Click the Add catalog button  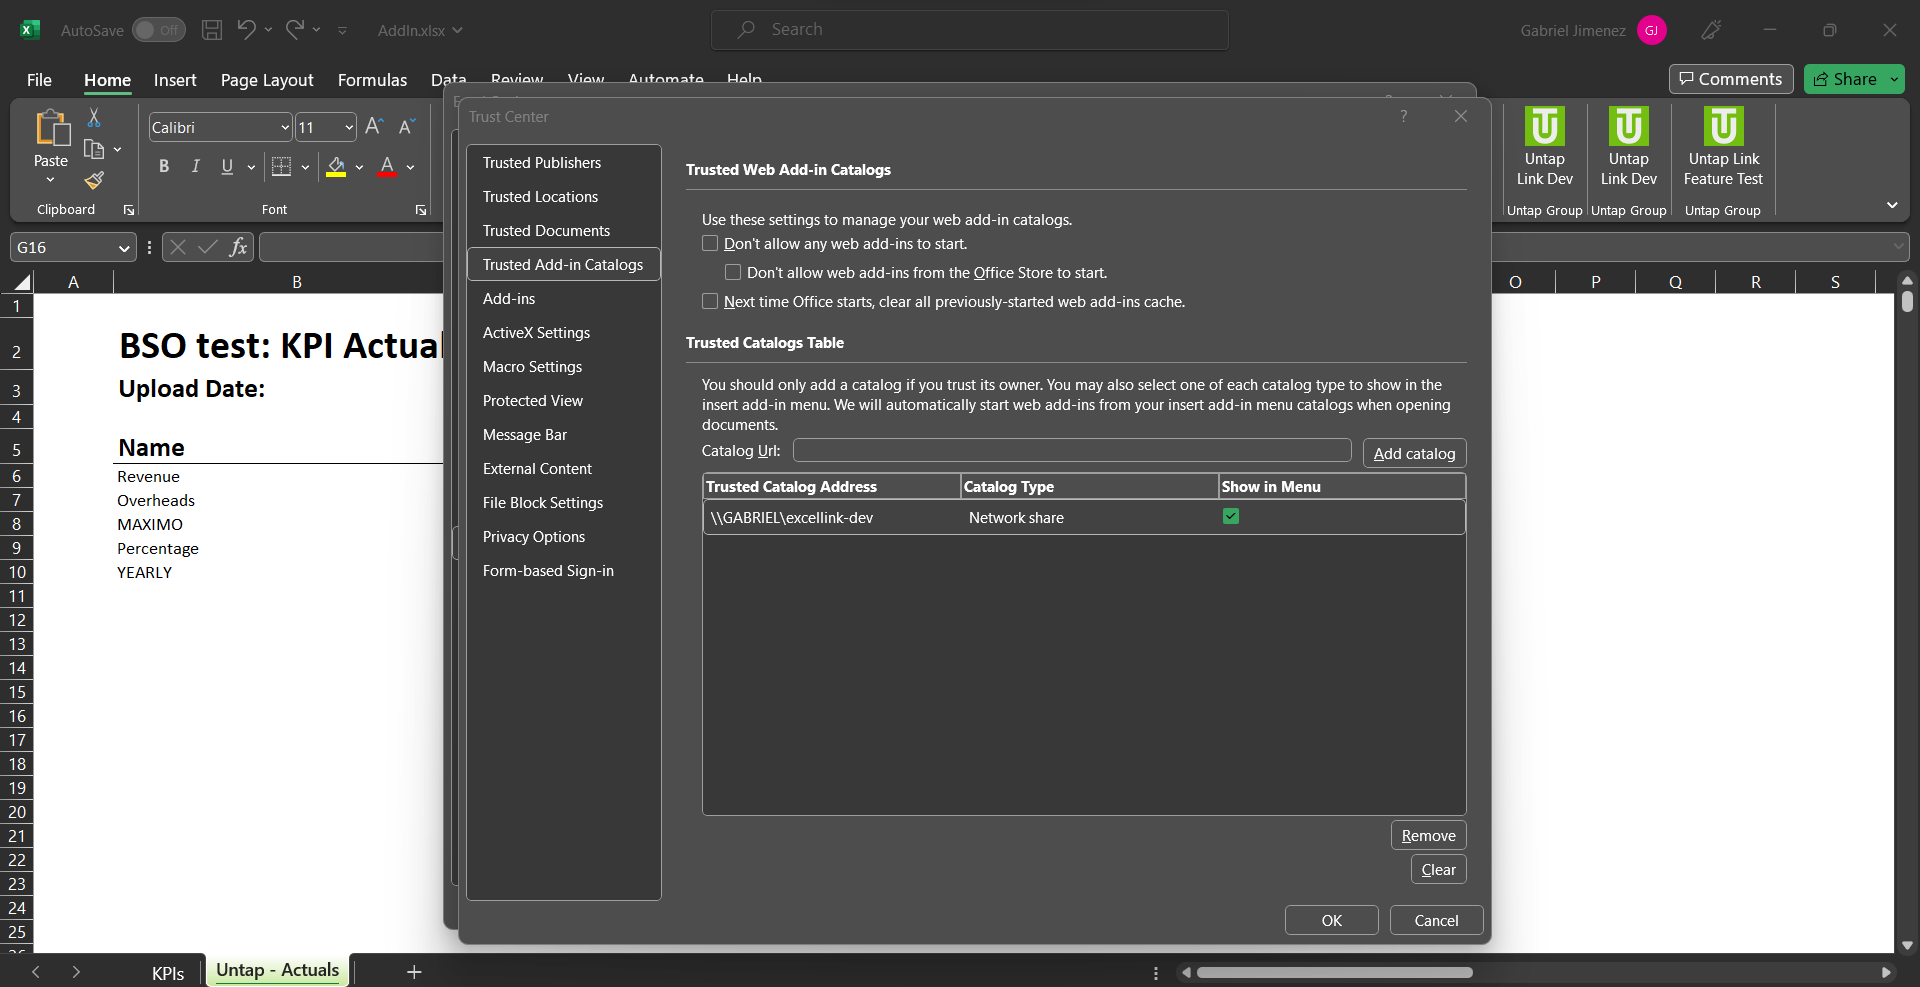pos(1414,453)
